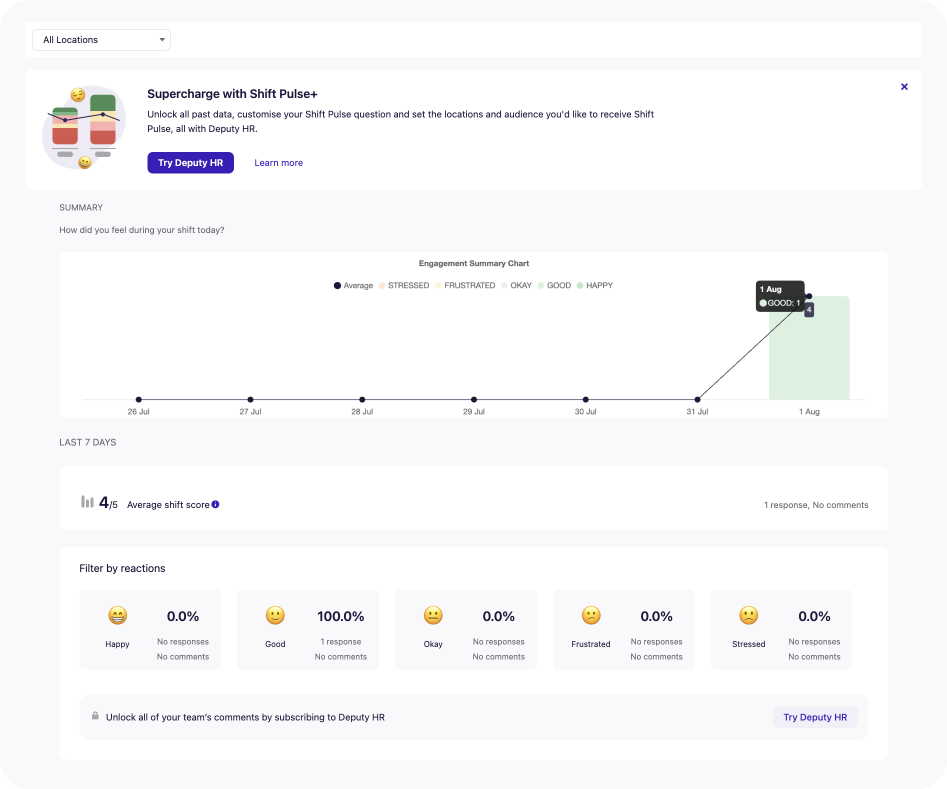947x789 pixels.
Task: Filter by Frustrated reaction emoji
Action: point(591,616)
